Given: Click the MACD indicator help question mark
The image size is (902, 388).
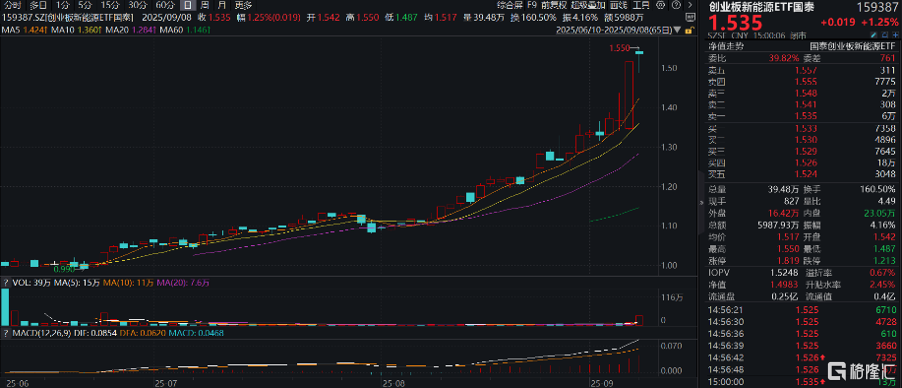Looking at the screenshot, I should pyautogui.click(x=5, y=333).
